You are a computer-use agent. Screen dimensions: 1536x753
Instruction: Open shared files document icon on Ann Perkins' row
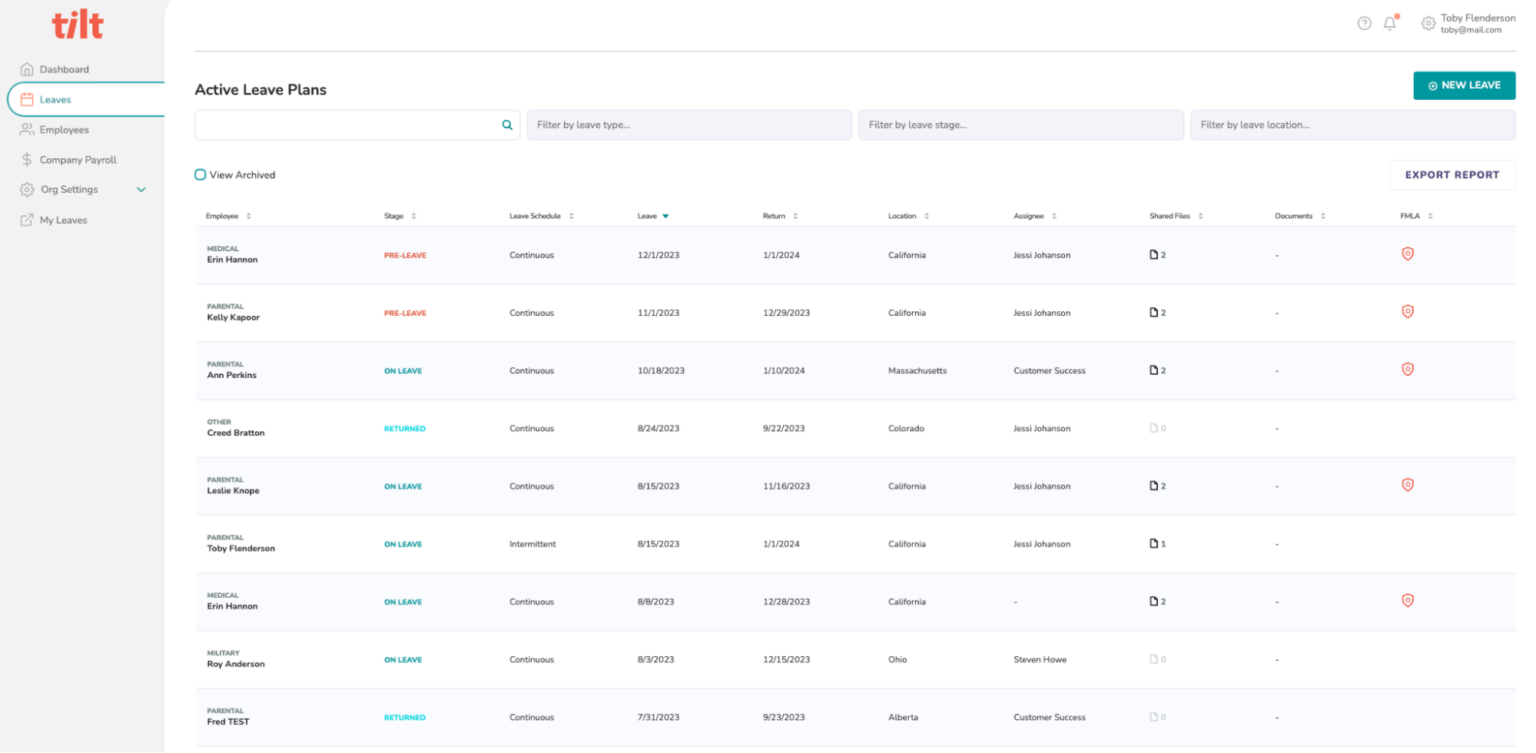point(1154,369)
